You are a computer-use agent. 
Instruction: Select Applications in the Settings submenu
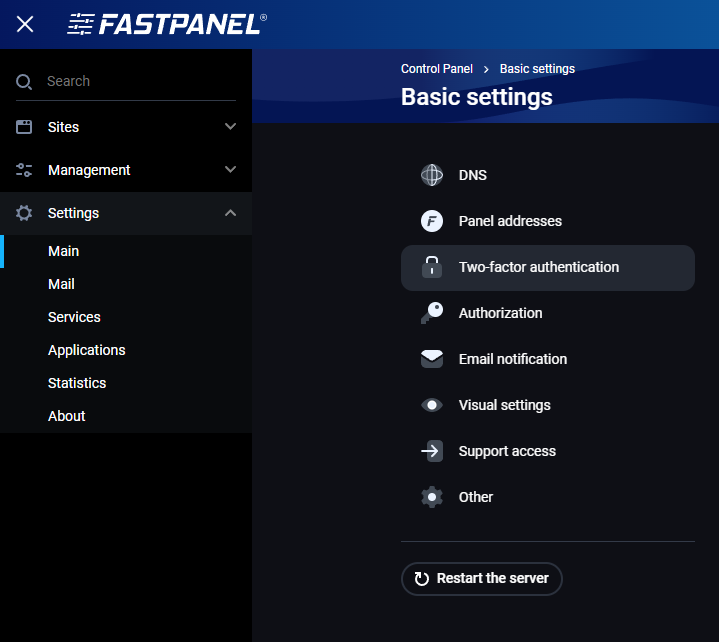coord(87,350)
